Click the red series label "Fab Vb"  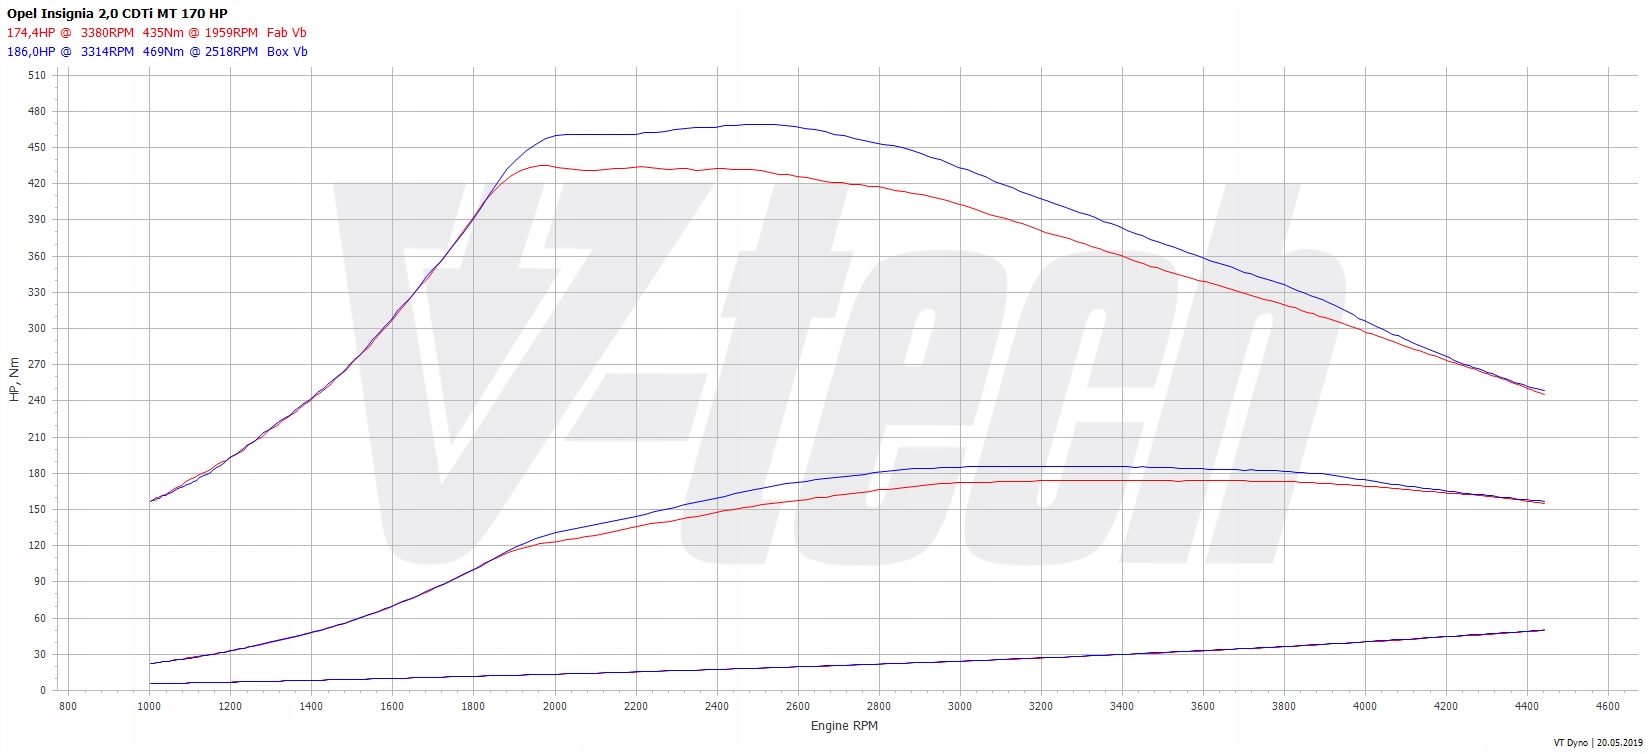point(287,32)
